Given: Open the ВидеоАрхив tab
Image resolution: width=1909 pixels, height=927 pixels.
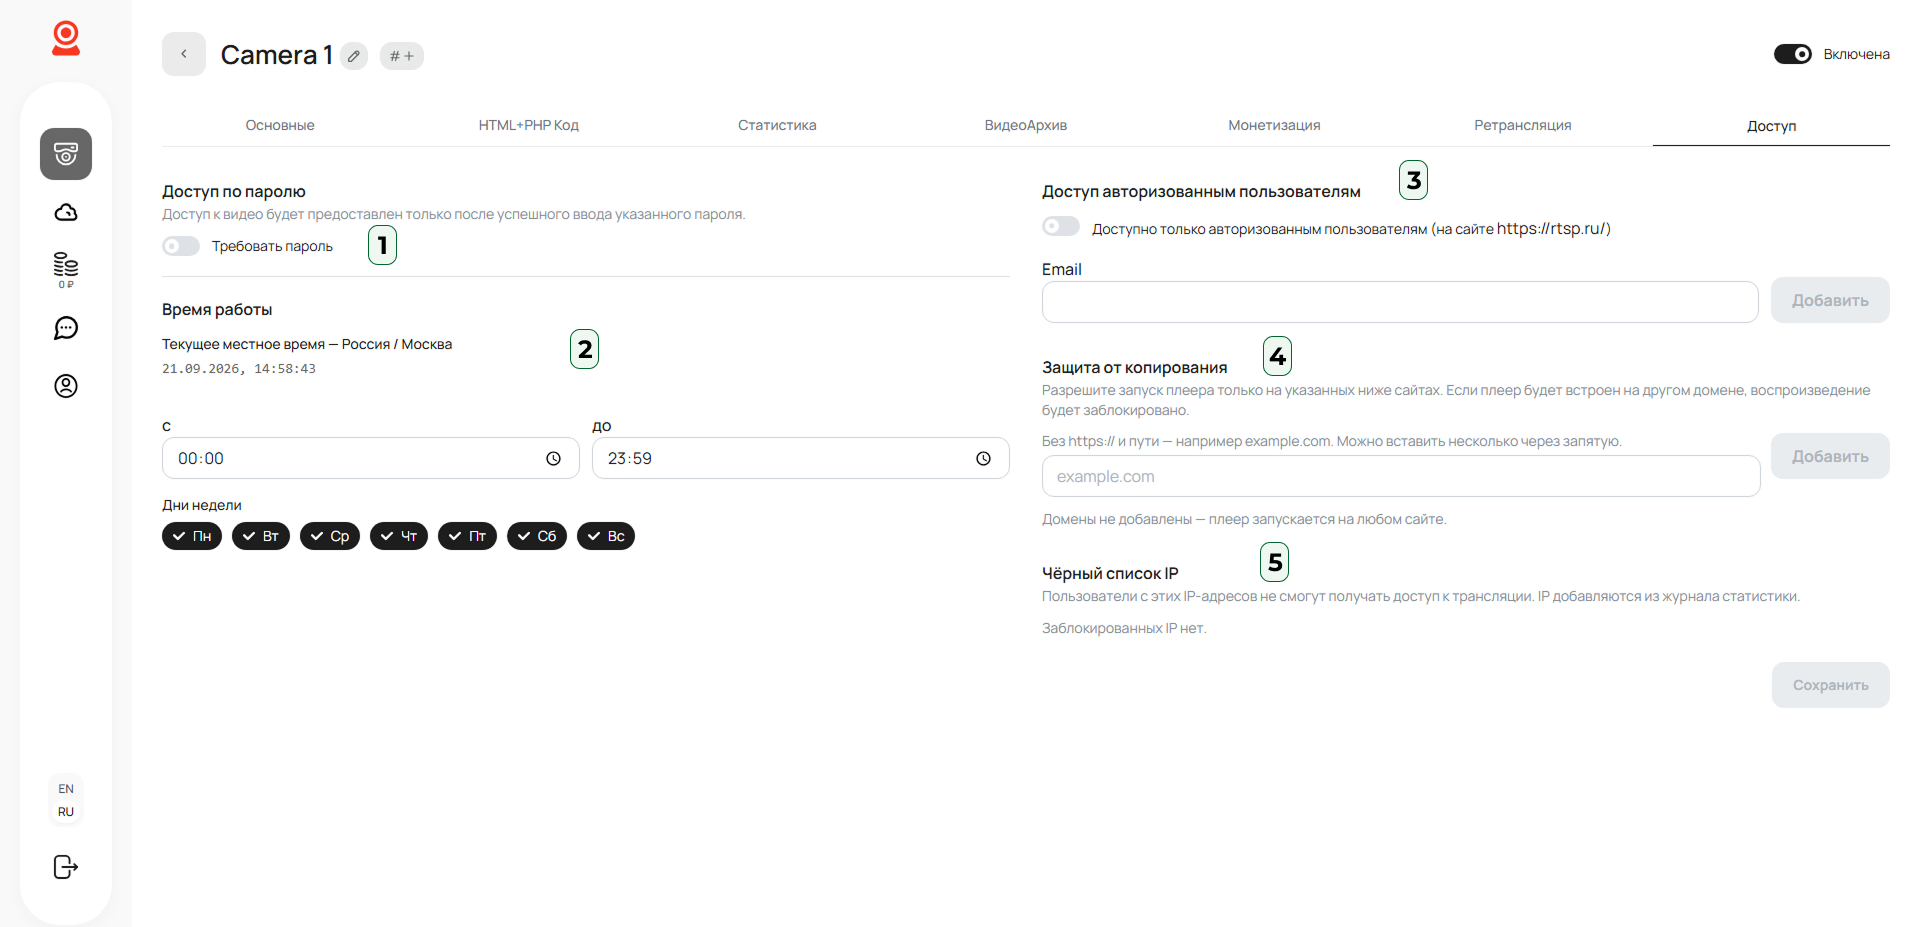Looking at the screenshot, I should click(1026, 125).
